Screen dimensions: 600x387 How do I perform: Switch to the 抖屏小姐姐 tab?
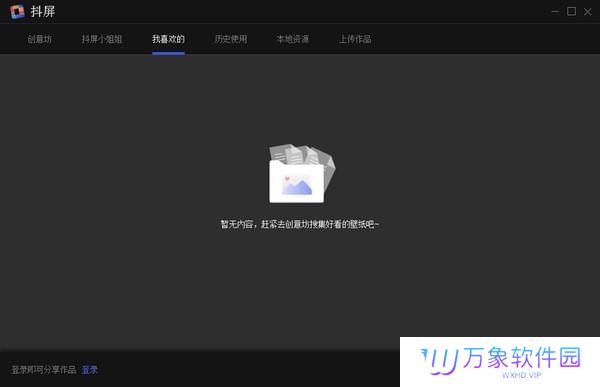(102, 39)
